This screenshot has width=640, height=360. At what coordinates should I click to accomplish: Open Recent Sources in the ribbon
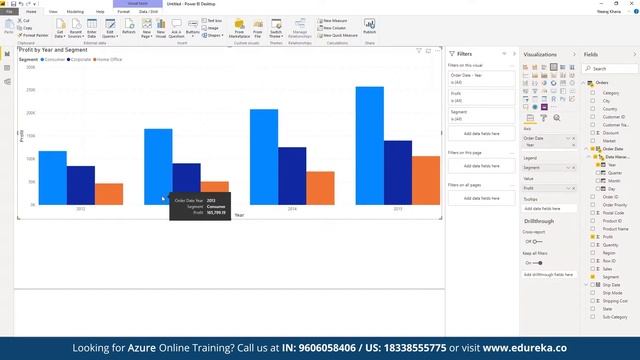[x=76, y=28]
